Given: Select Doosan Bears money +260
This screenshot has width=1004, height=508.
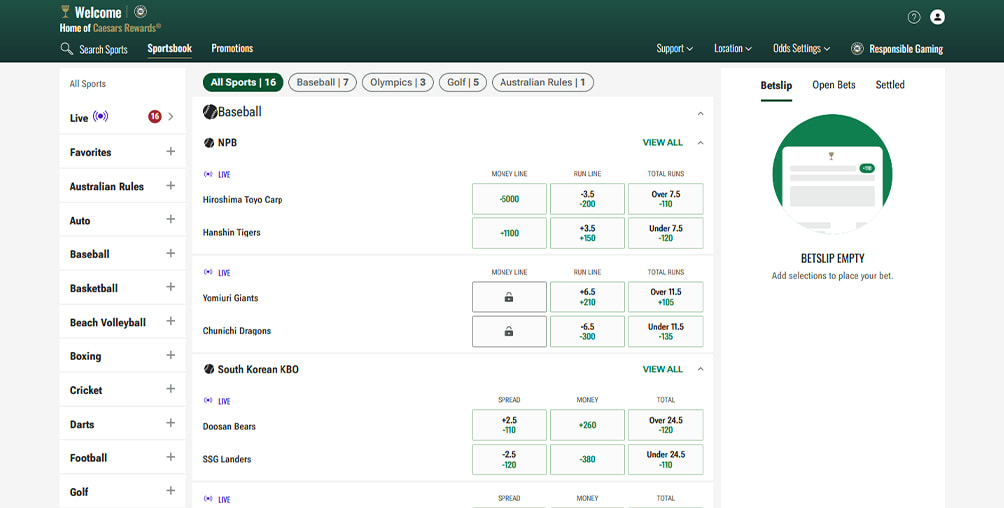Looking at the screenshot, I should [587, 425].
